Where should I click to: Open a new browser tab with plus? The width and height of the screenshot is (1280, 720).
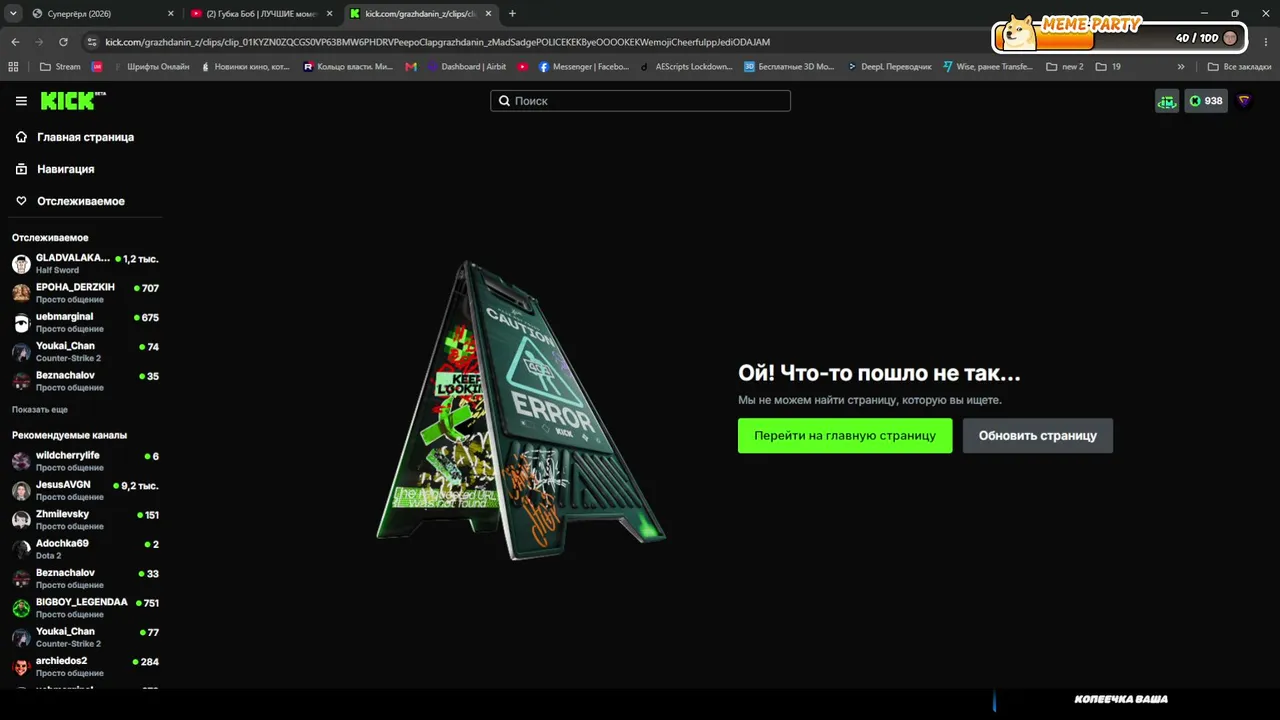tap(512, 14)
